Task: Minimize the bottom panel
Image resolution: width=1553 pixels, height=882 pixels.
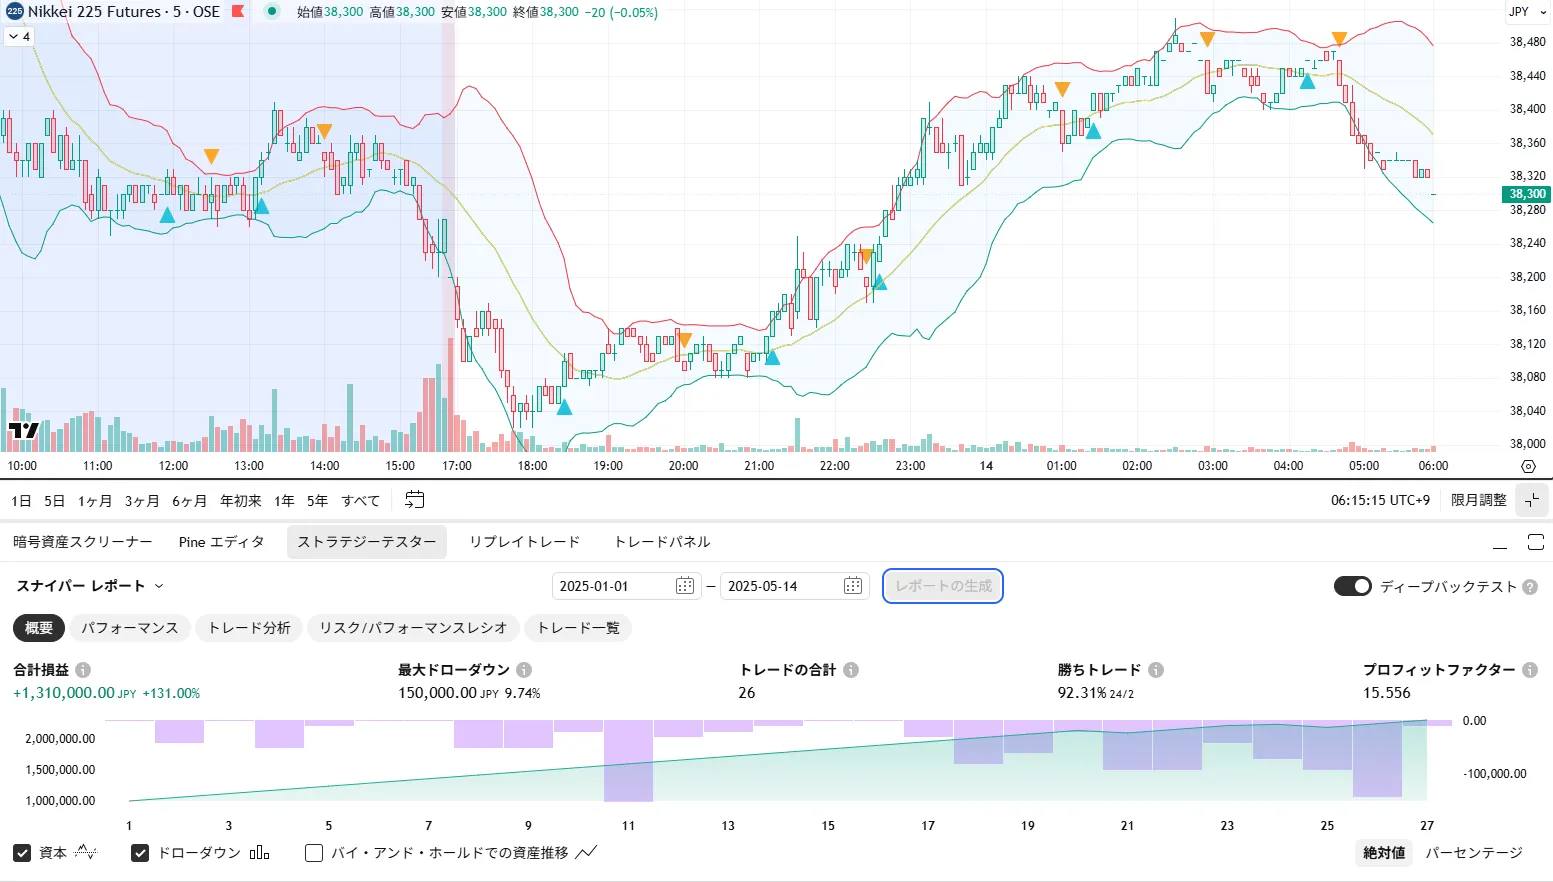Action: click(x=1499, y=543)
